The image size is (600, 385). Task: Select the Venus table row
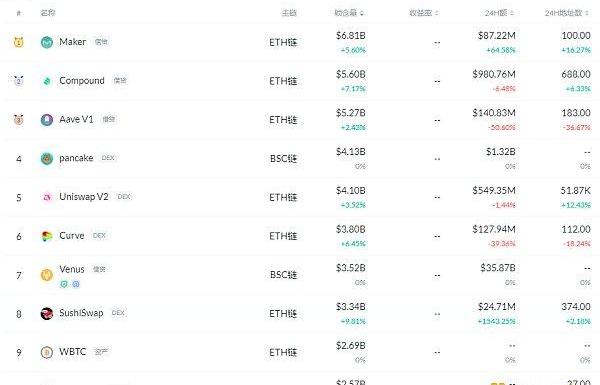pos(300,275)
